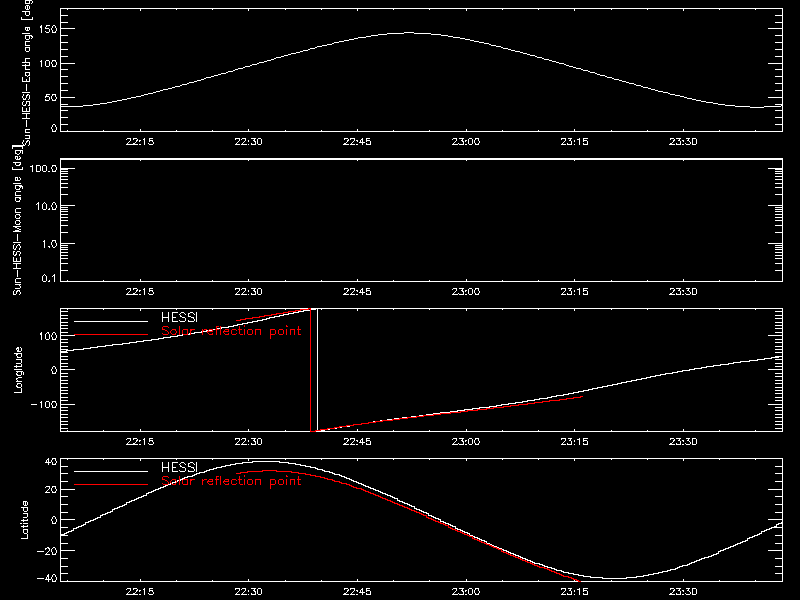Click the 0.1 tick on the Moon angle plot

tap(49, 279)
